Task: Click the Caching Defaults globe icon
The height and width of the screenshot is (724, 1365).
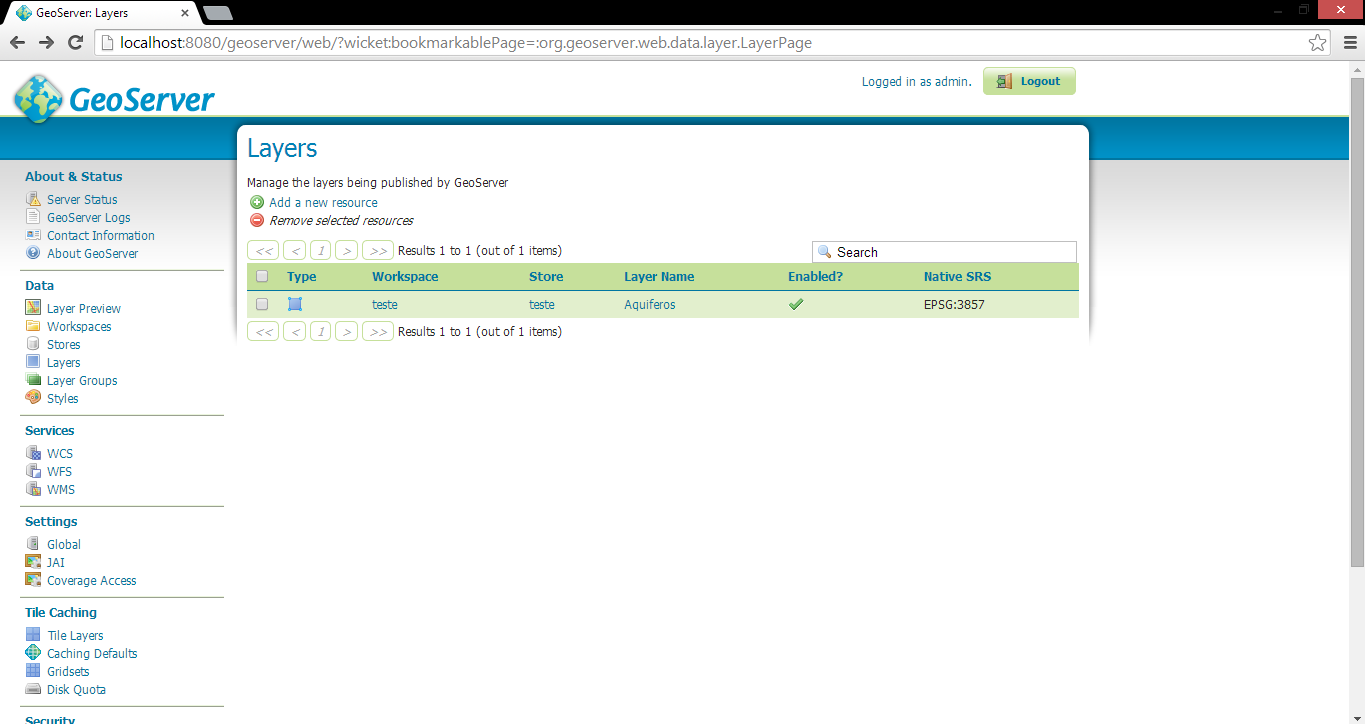Action: 33,653
